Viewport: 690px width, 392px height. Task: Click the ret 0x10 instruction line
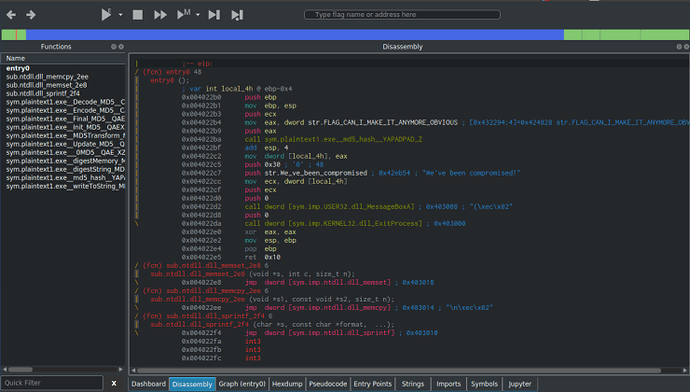click(x=231, y=257)
